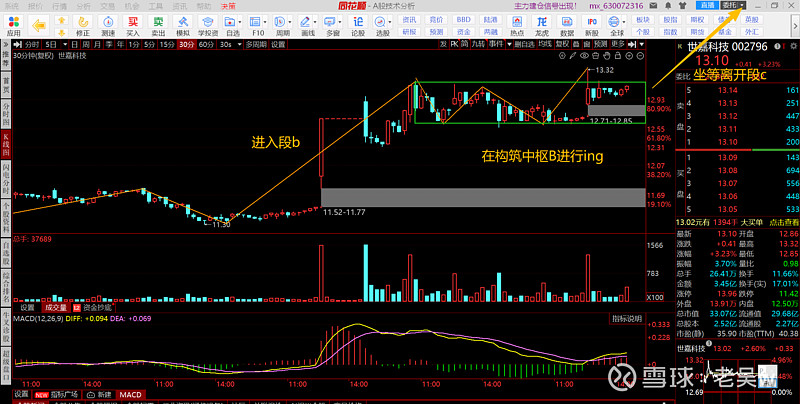Toggle the 叠 overlay option
800x404 pixels.
pos(576,44)
